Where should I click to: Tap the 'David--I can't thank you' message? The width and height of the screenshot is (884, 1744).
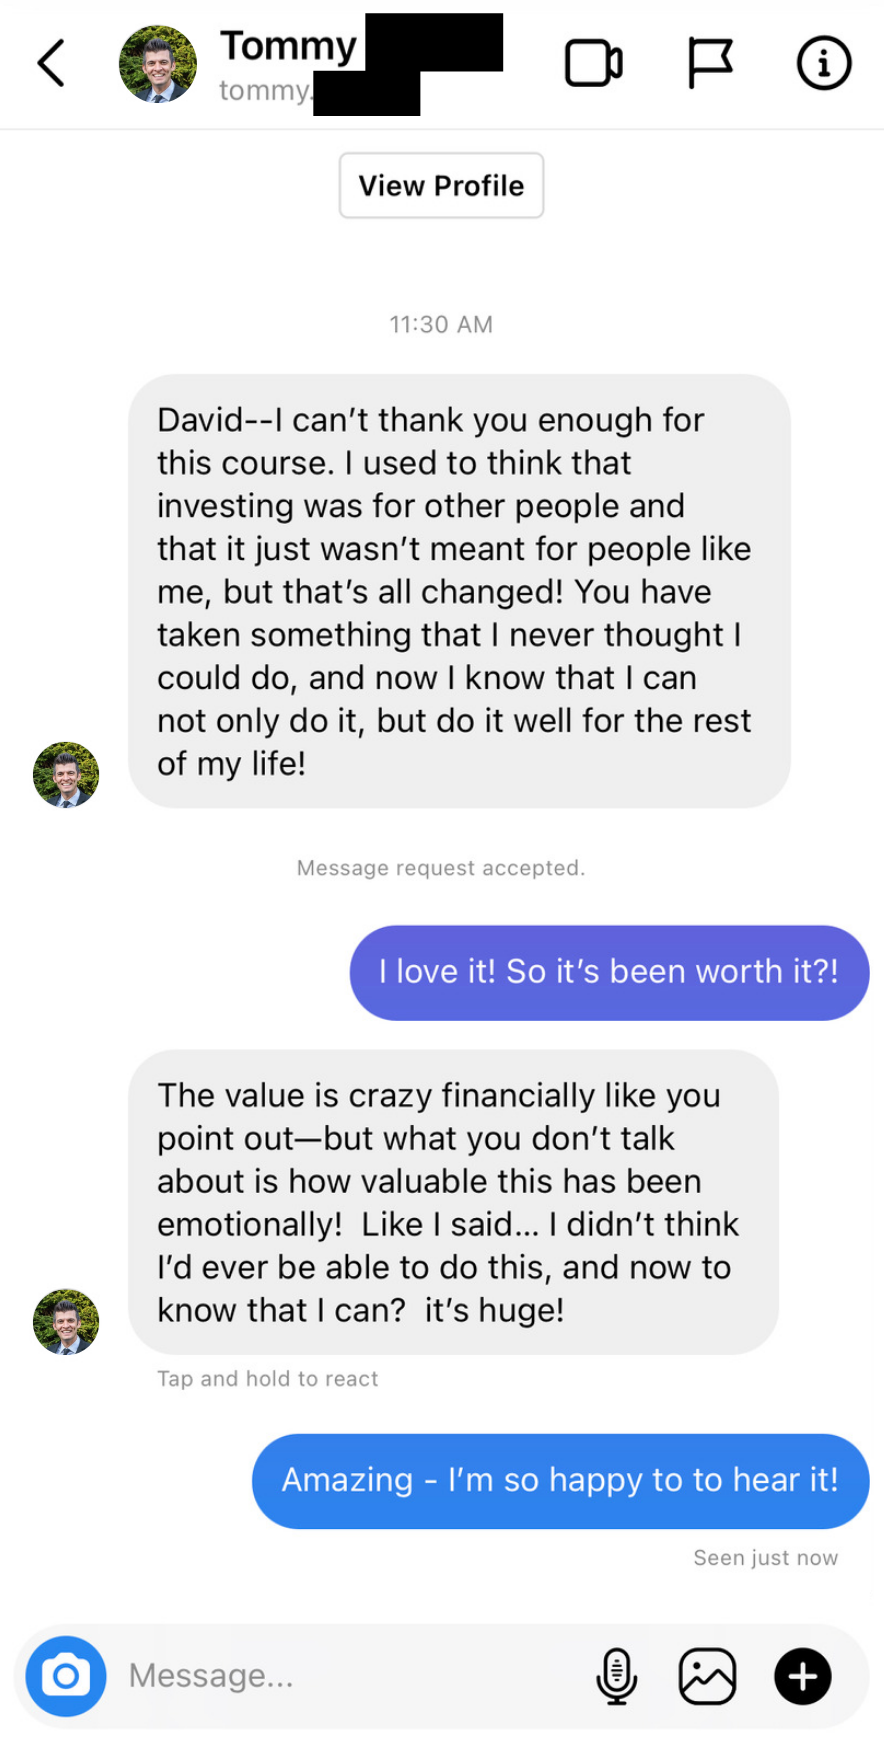pos(458,591)
